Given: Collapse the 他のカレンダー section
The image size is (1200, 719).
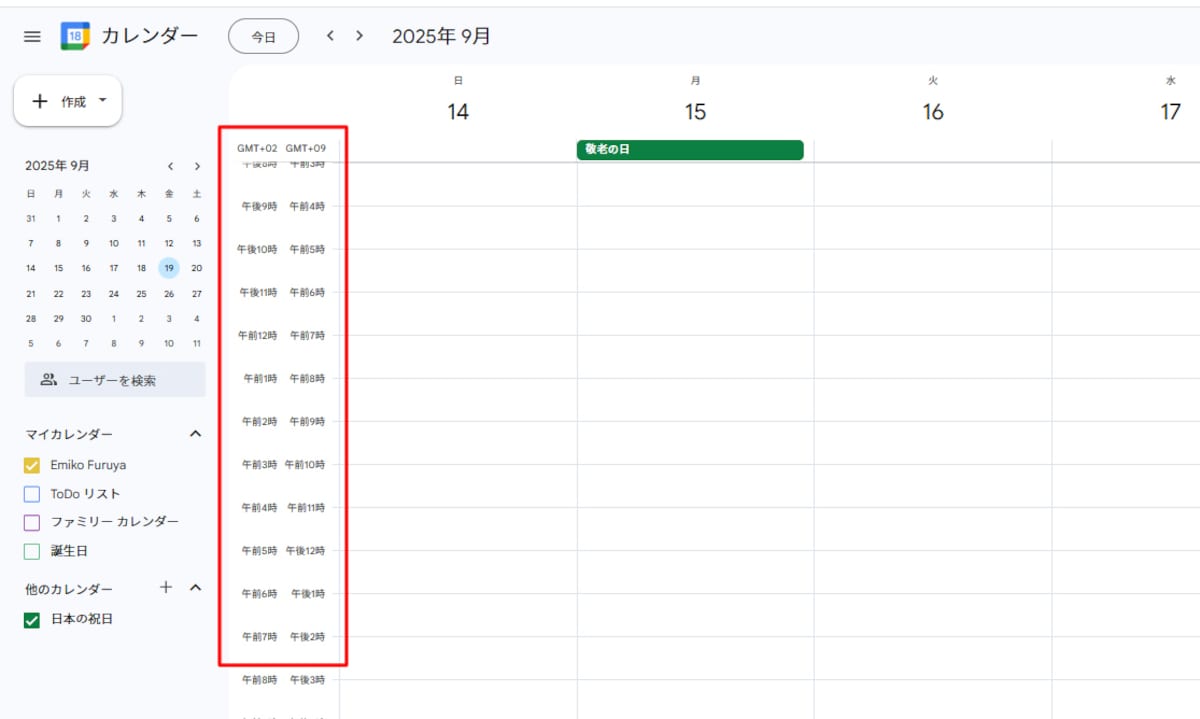Looking at the screenshot, I should [196, 588].
